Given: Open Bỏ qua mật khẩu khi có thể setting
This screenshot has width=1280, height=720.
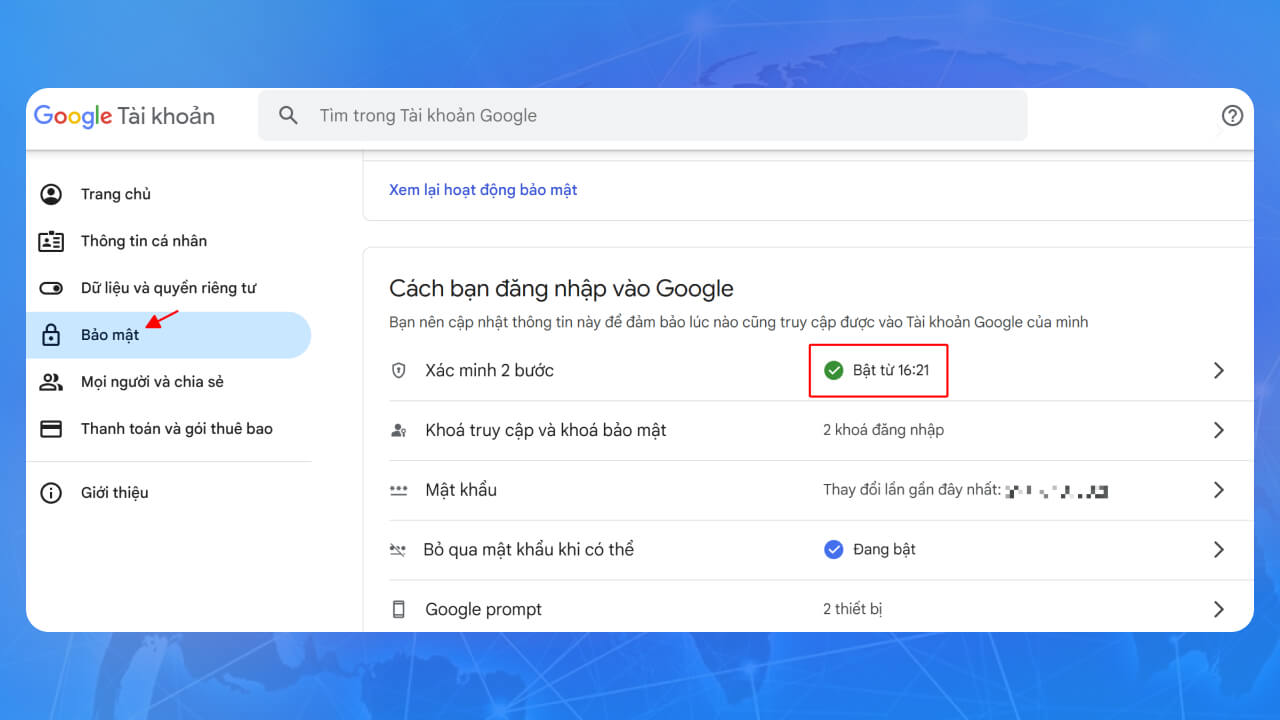Looking at the screenshot, I should pyautogui.click(x=821, y=550).
